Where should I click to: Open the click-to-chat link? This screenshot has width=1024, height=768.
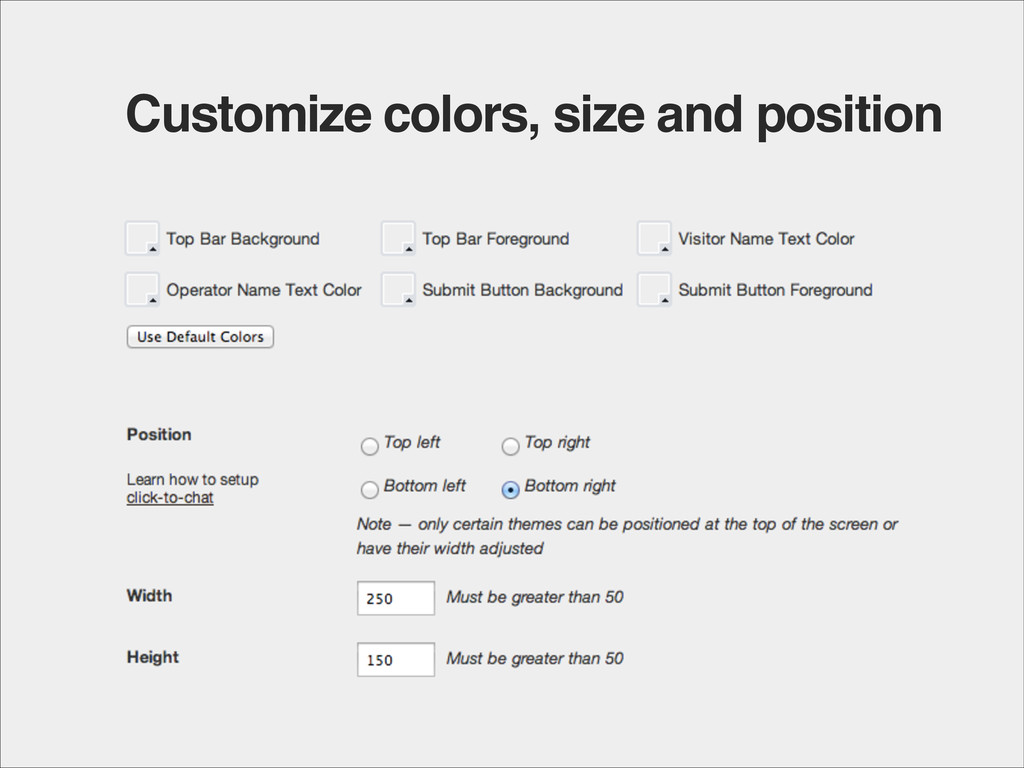tap(170, 498)
